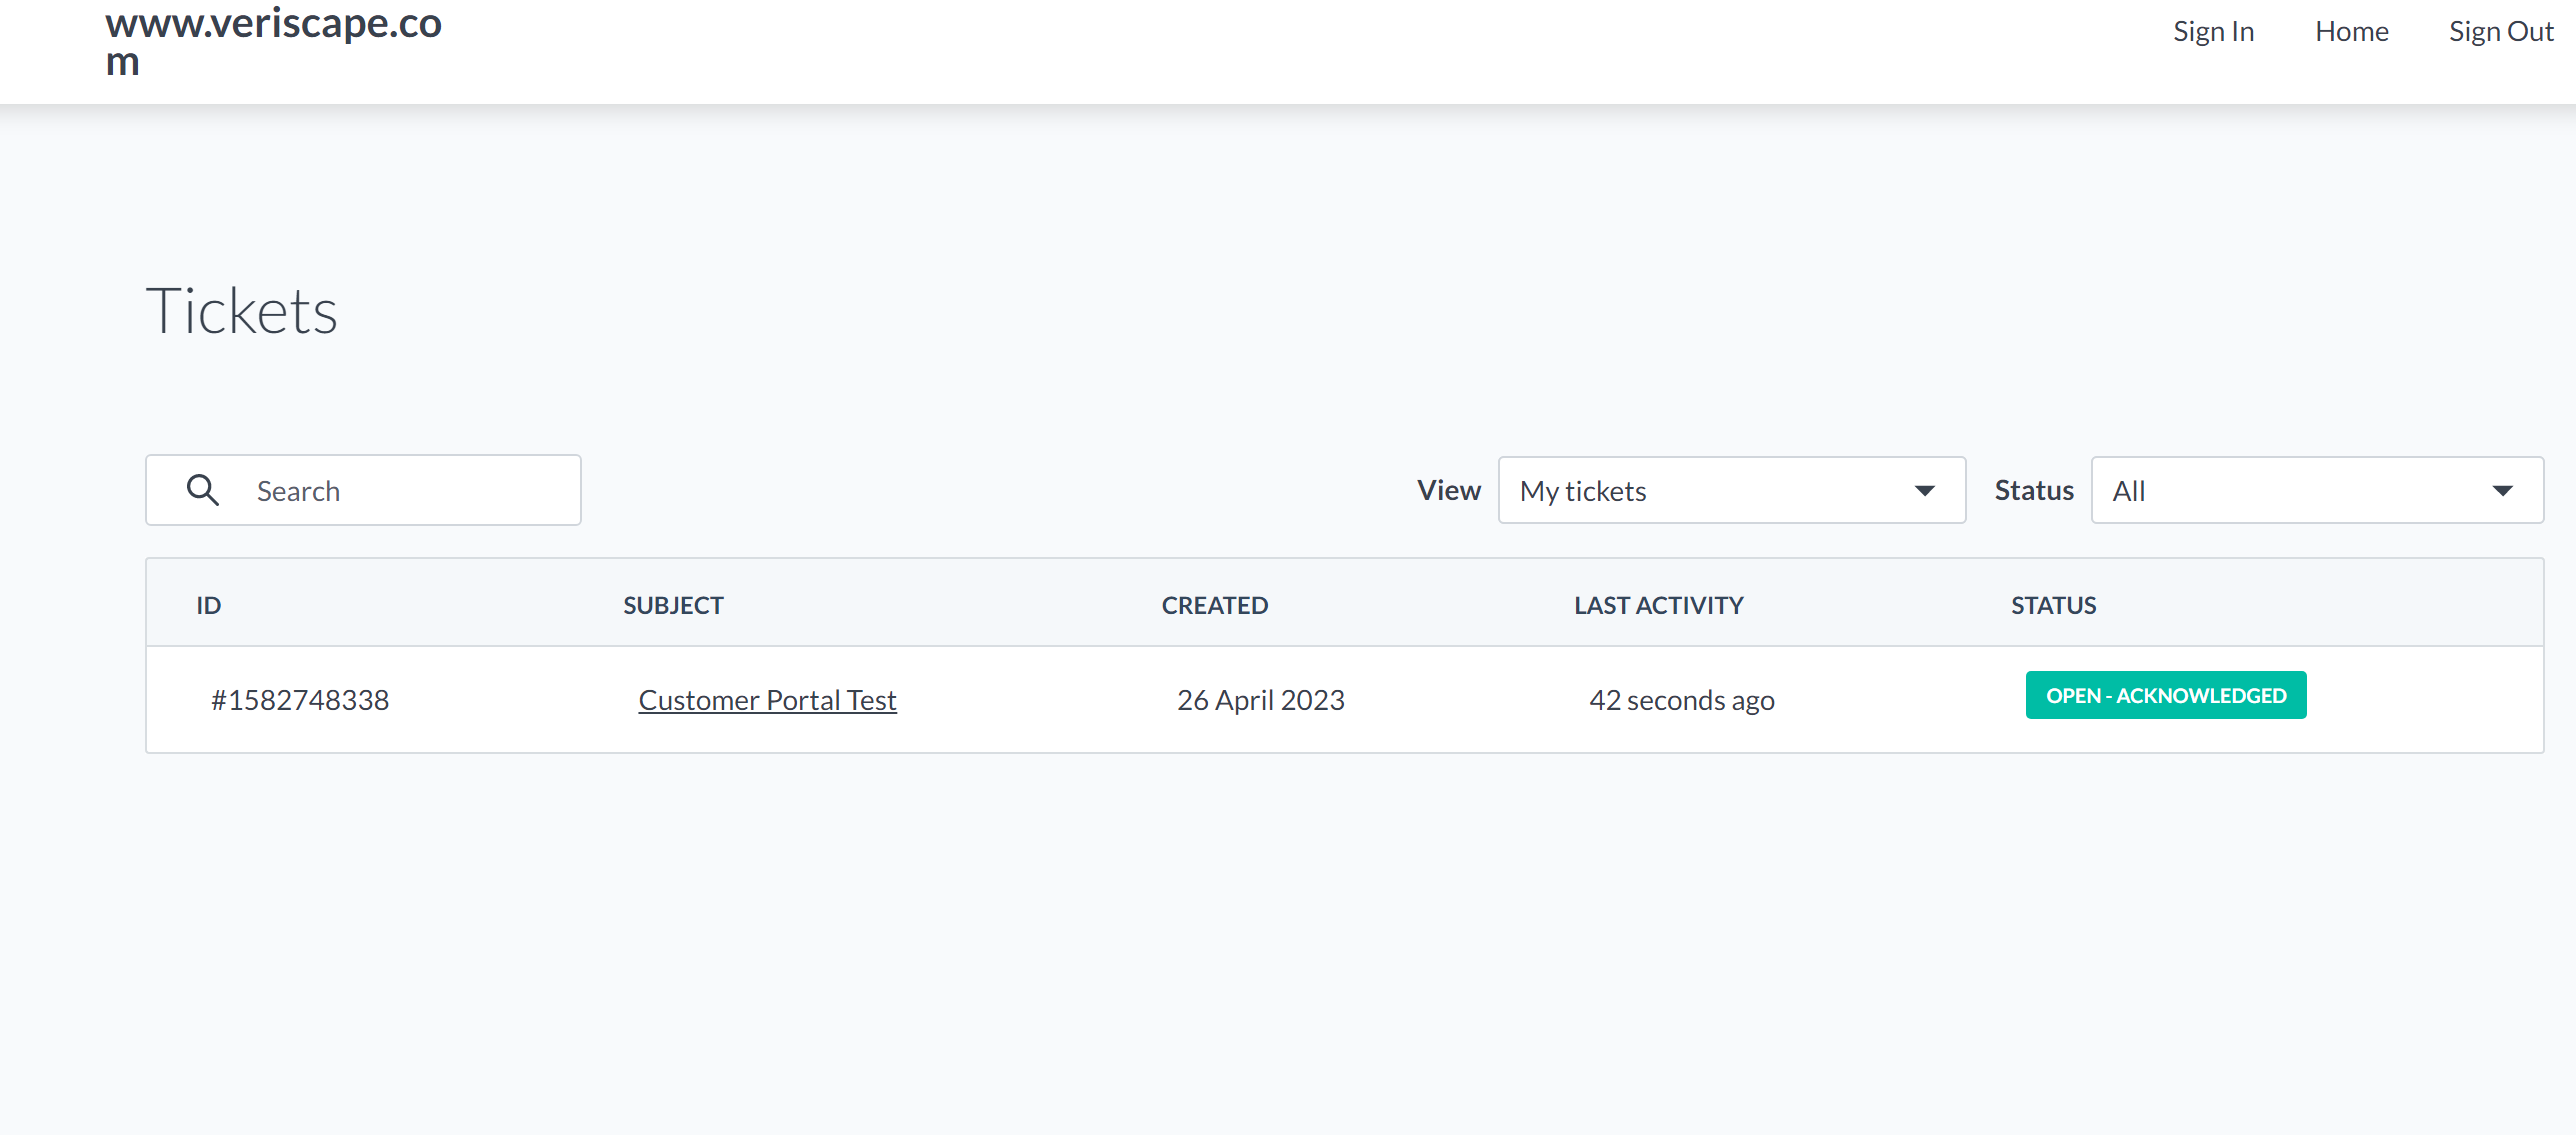
Task: Click the LAST ACTIVITY column header
Action: click(x=1658, y=605)
